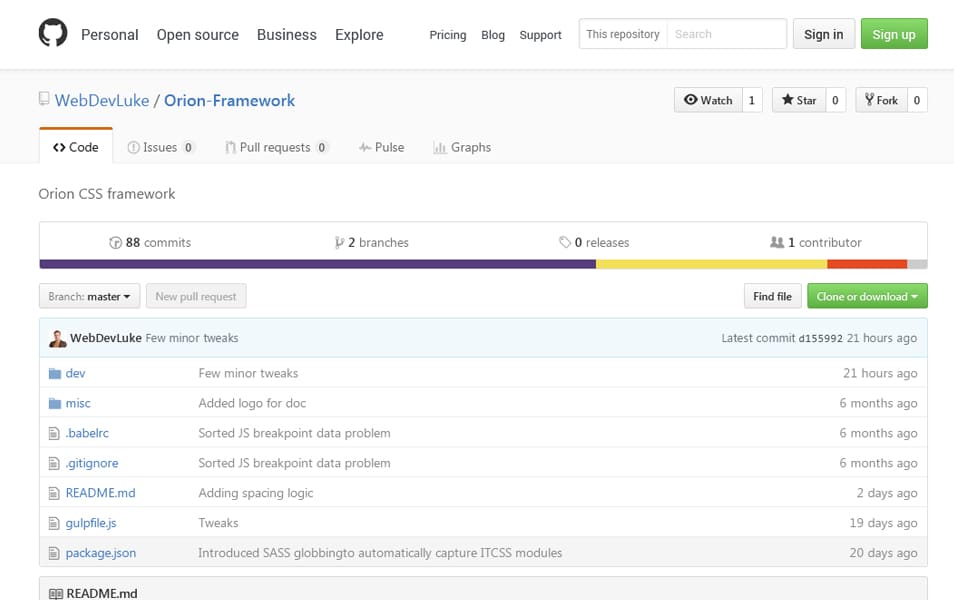Focus the repository Search field

click(726, 34)
